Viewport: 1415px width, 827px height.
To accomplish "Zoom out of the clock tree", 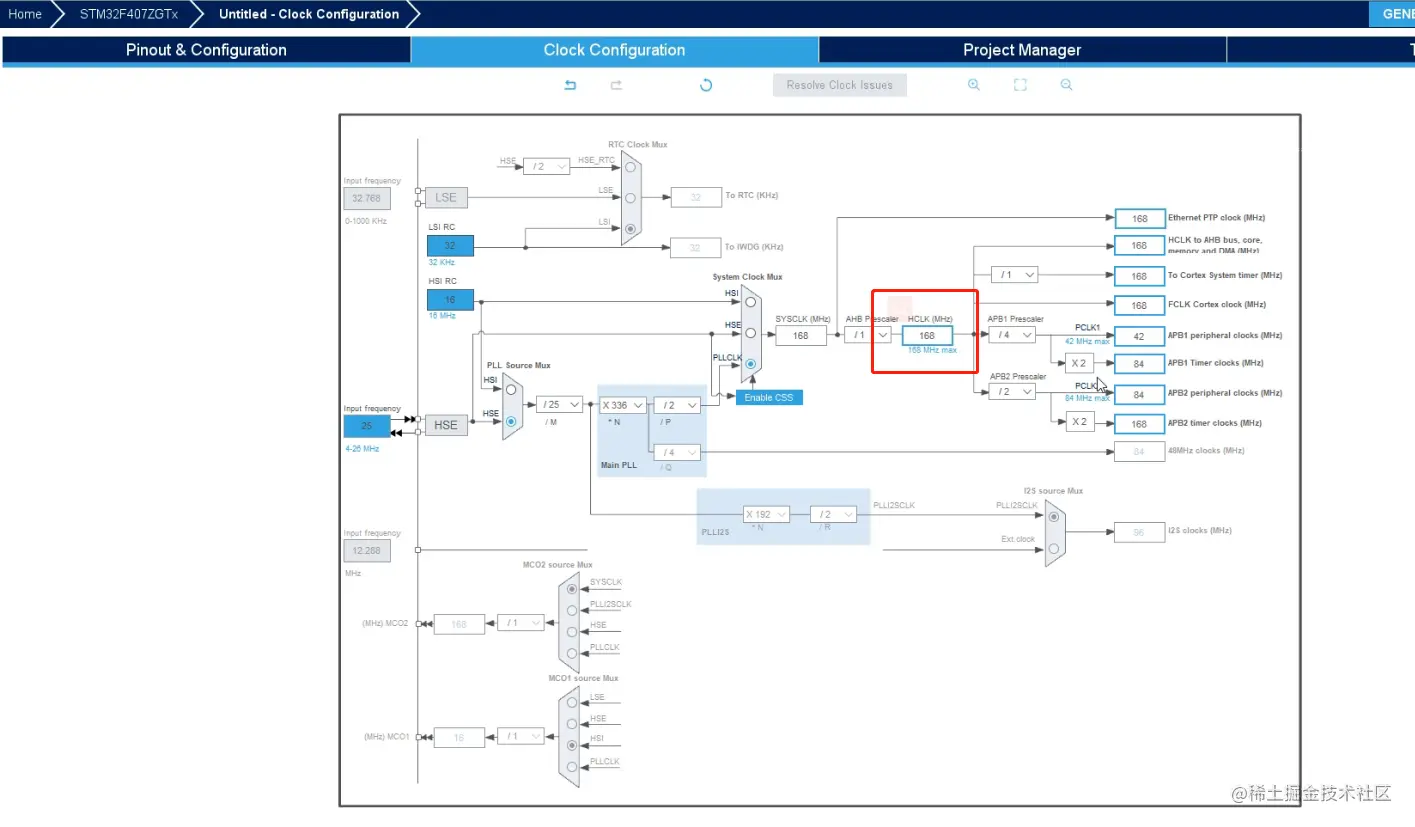I will point(1067,85).
